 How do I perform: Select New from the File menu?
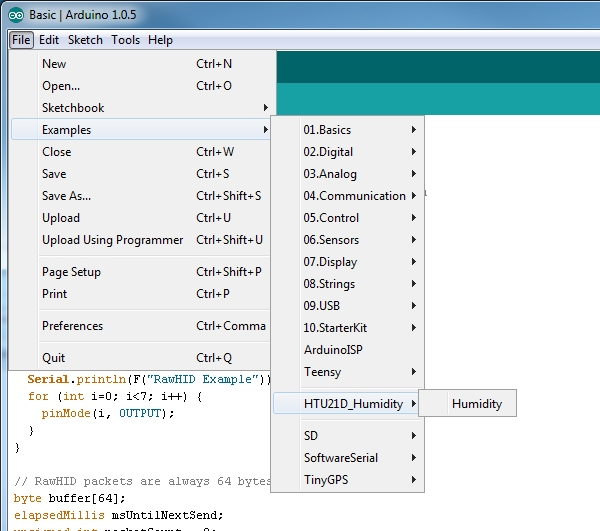point(54,64)
